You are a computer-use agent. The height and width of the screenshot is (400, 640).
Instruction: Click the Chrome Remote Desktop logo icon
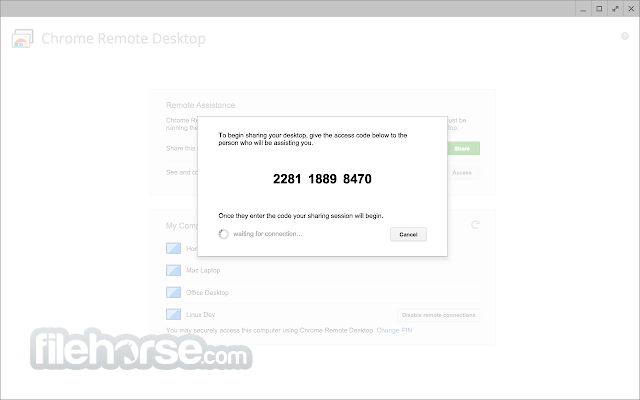click(x=22, y=38)
